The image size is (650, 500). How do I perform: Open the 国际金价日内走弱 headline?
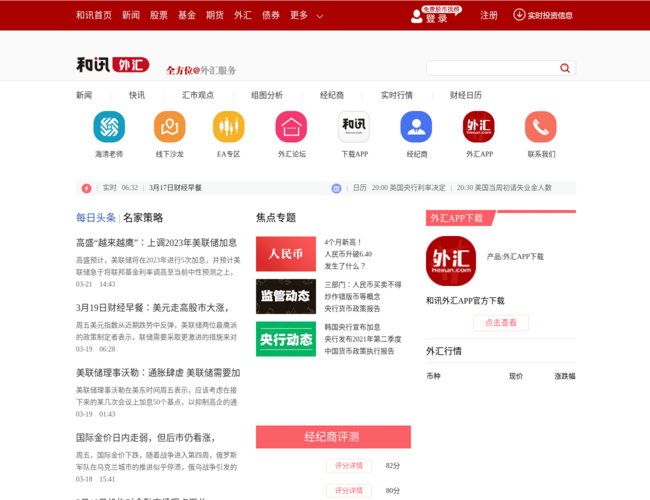(145, 437)
